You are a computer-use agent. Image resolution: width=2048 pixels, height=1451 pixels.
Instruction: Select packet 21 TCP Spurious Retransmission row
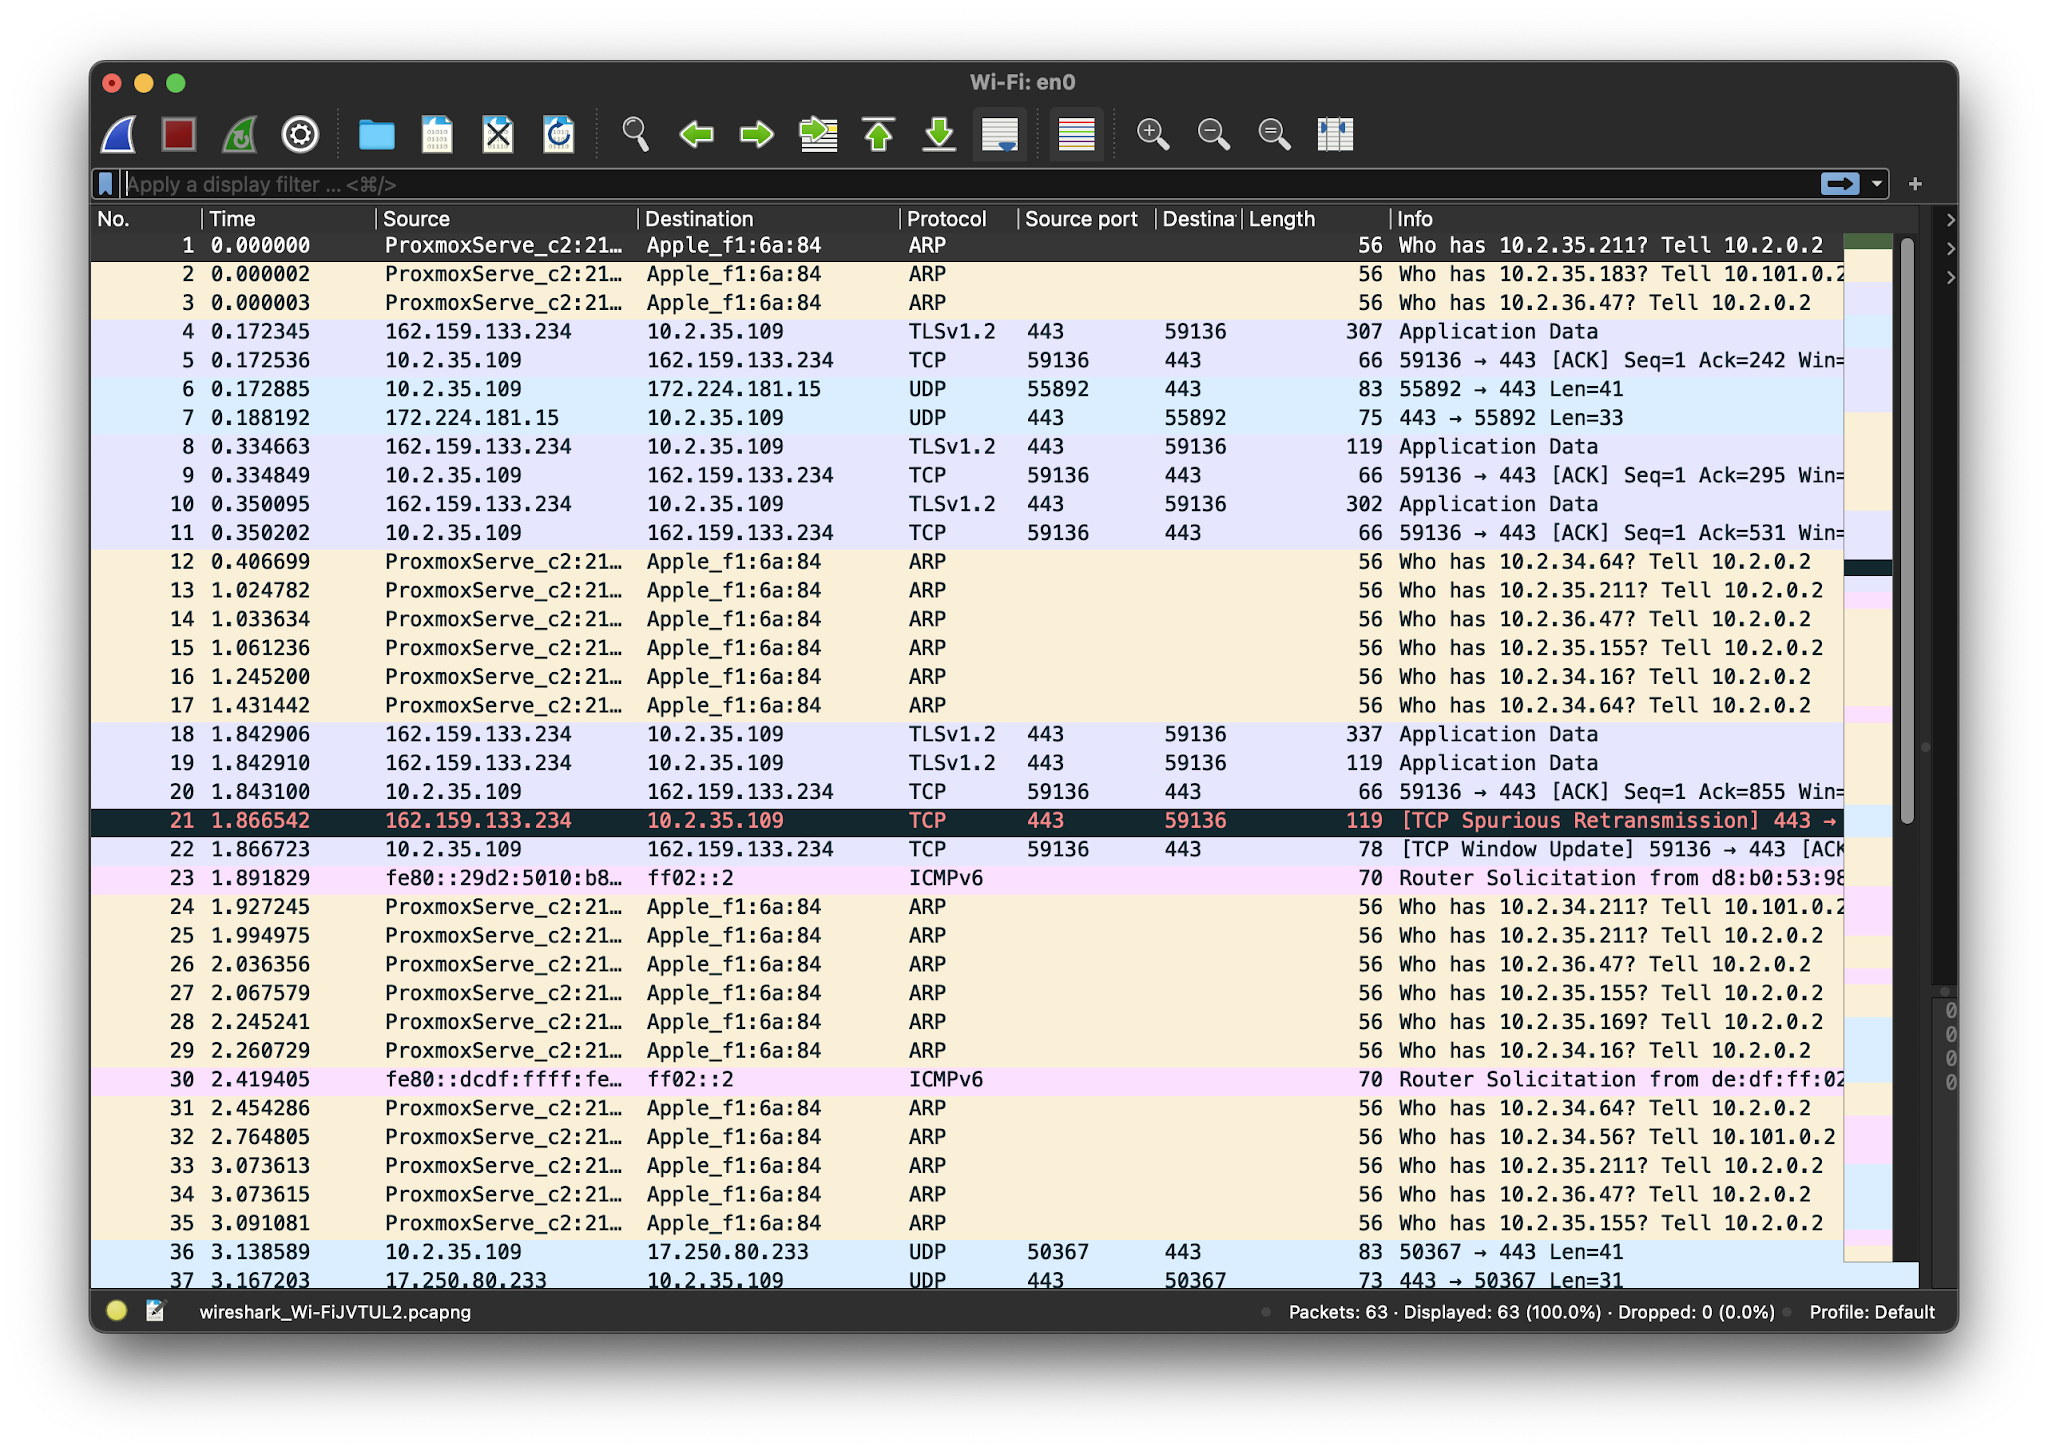click(x=966, y=821)
